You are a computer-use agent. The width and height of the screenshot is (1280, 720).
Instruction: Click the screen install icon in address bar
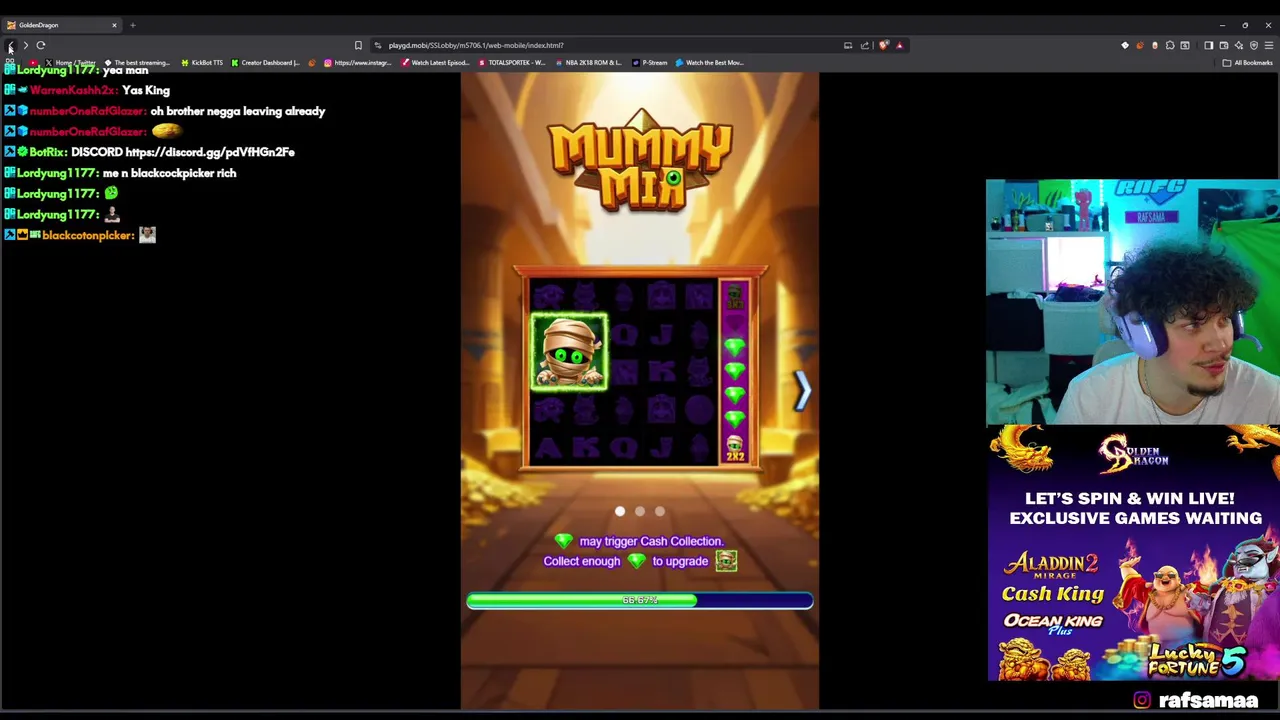coord(848,45)
